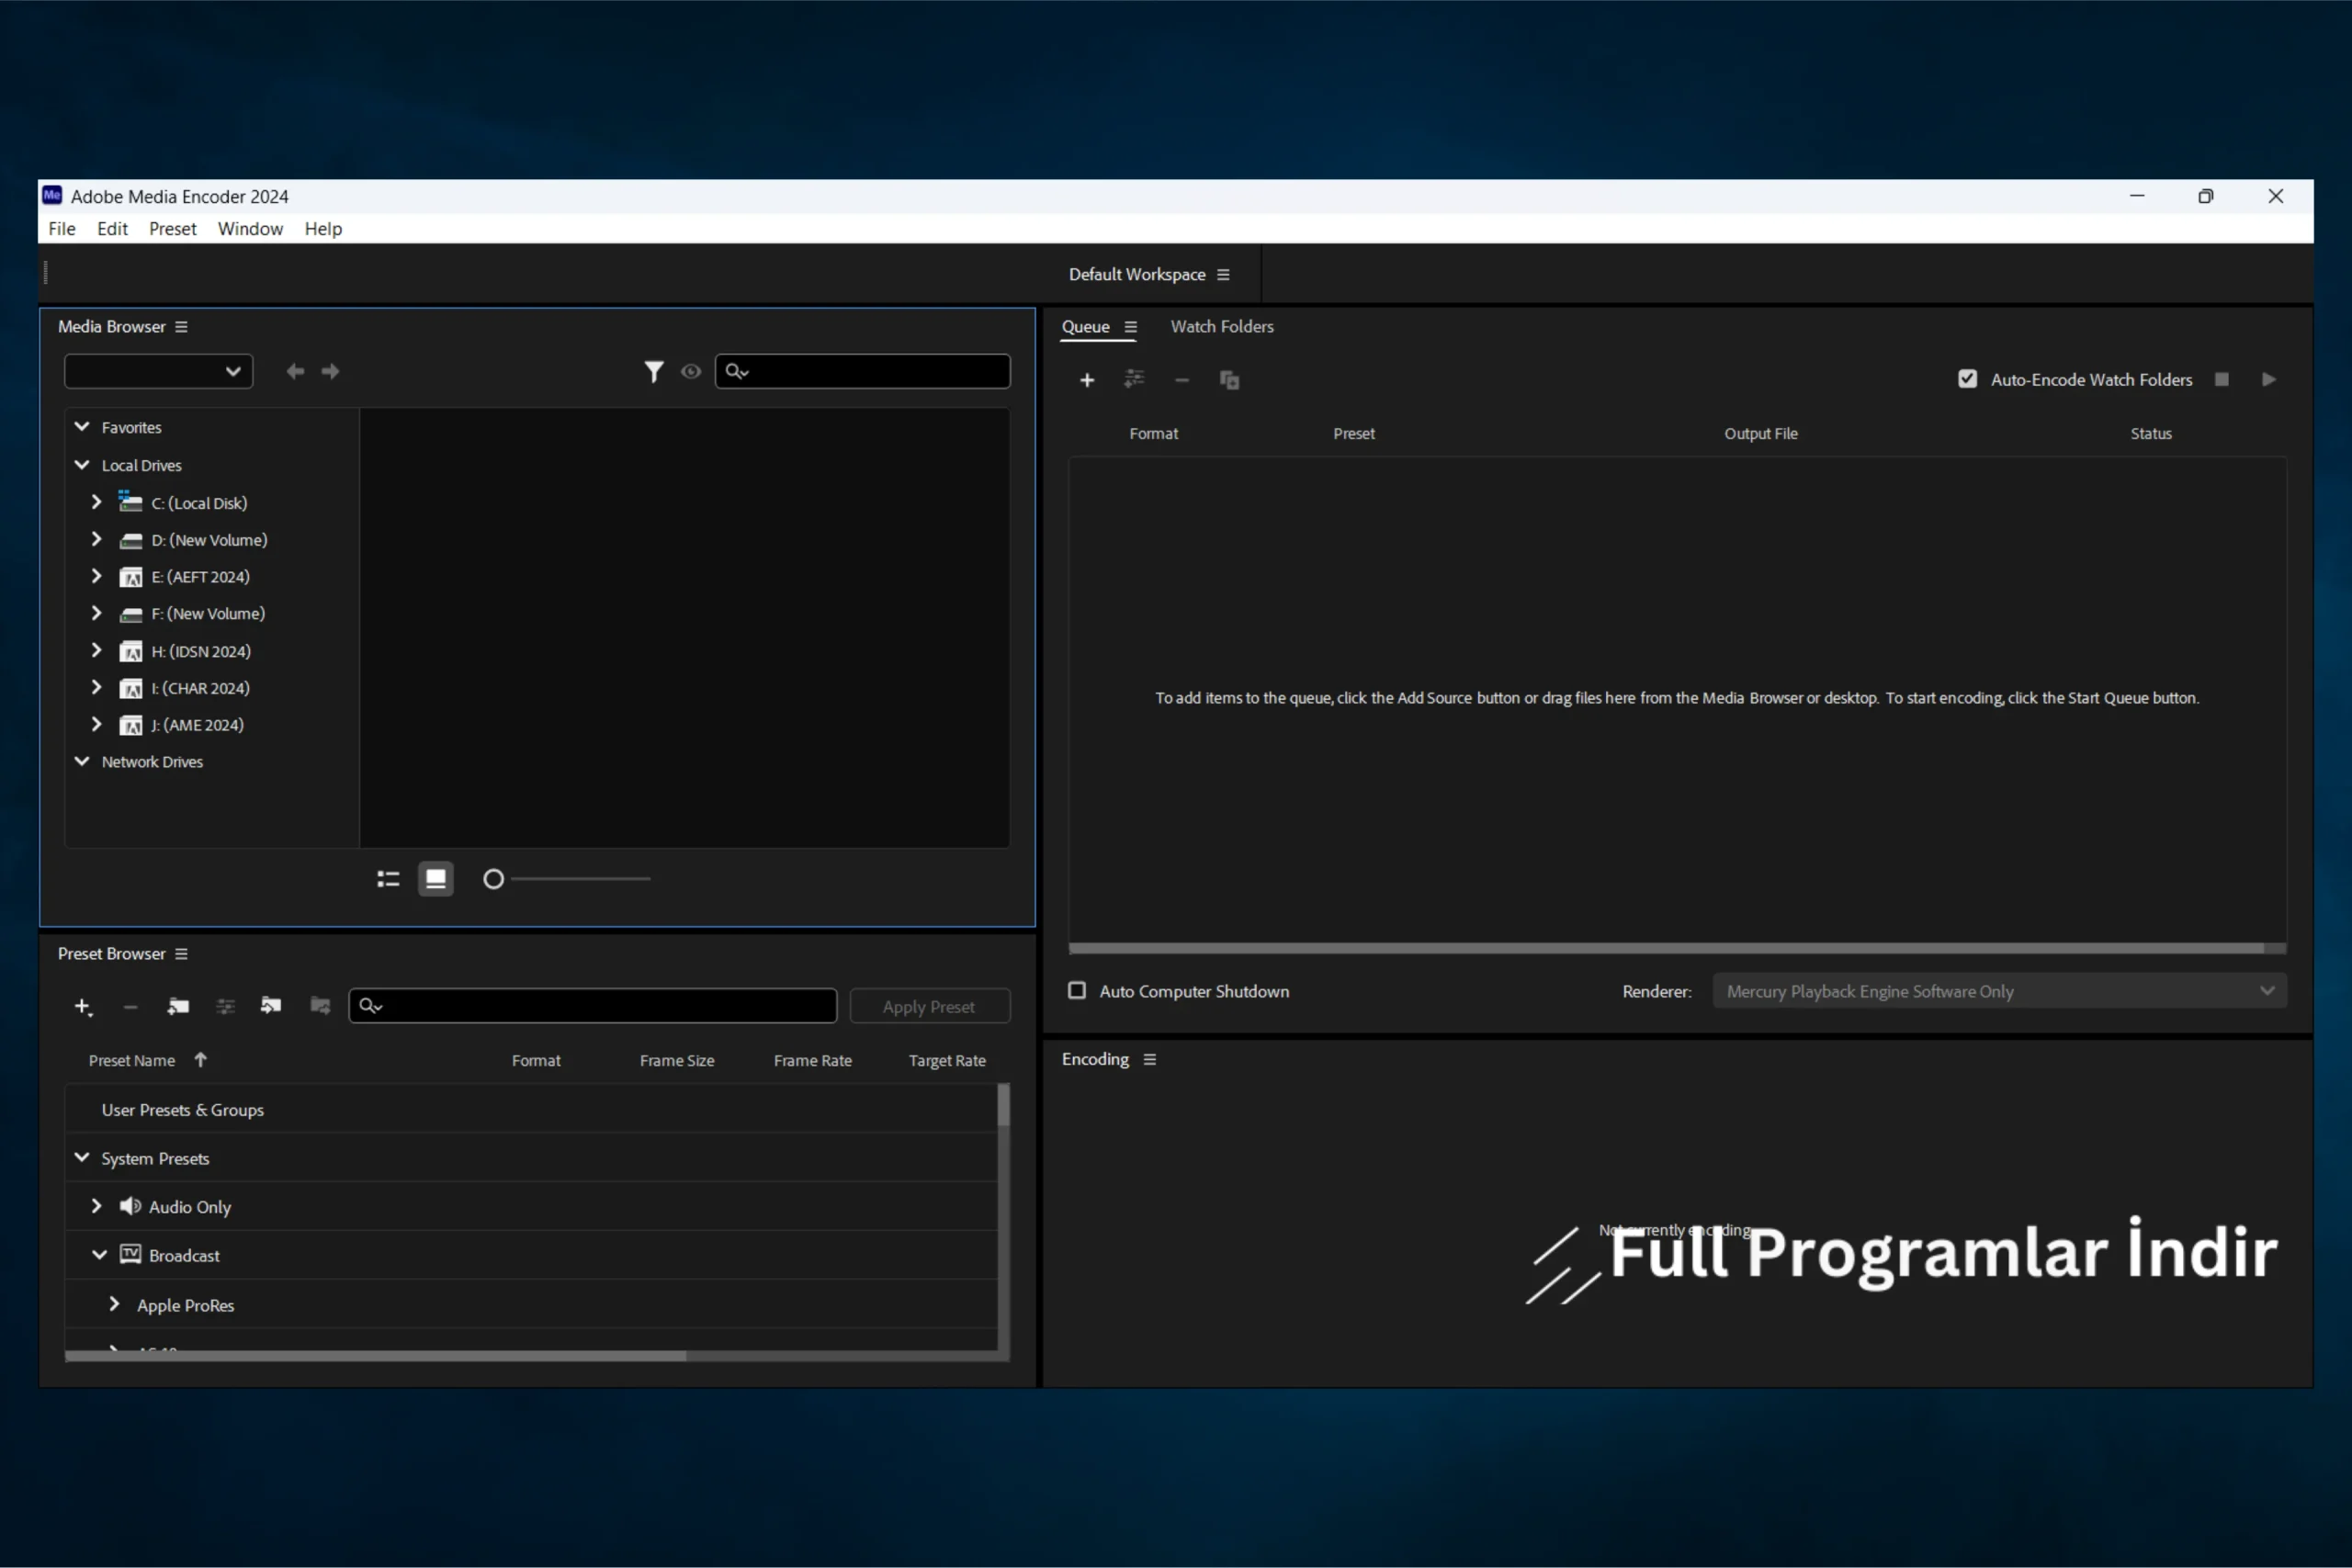Click the Duplicate icon in Queue toolbar
2352x1568 pixels.
(x=1229, y=380)
